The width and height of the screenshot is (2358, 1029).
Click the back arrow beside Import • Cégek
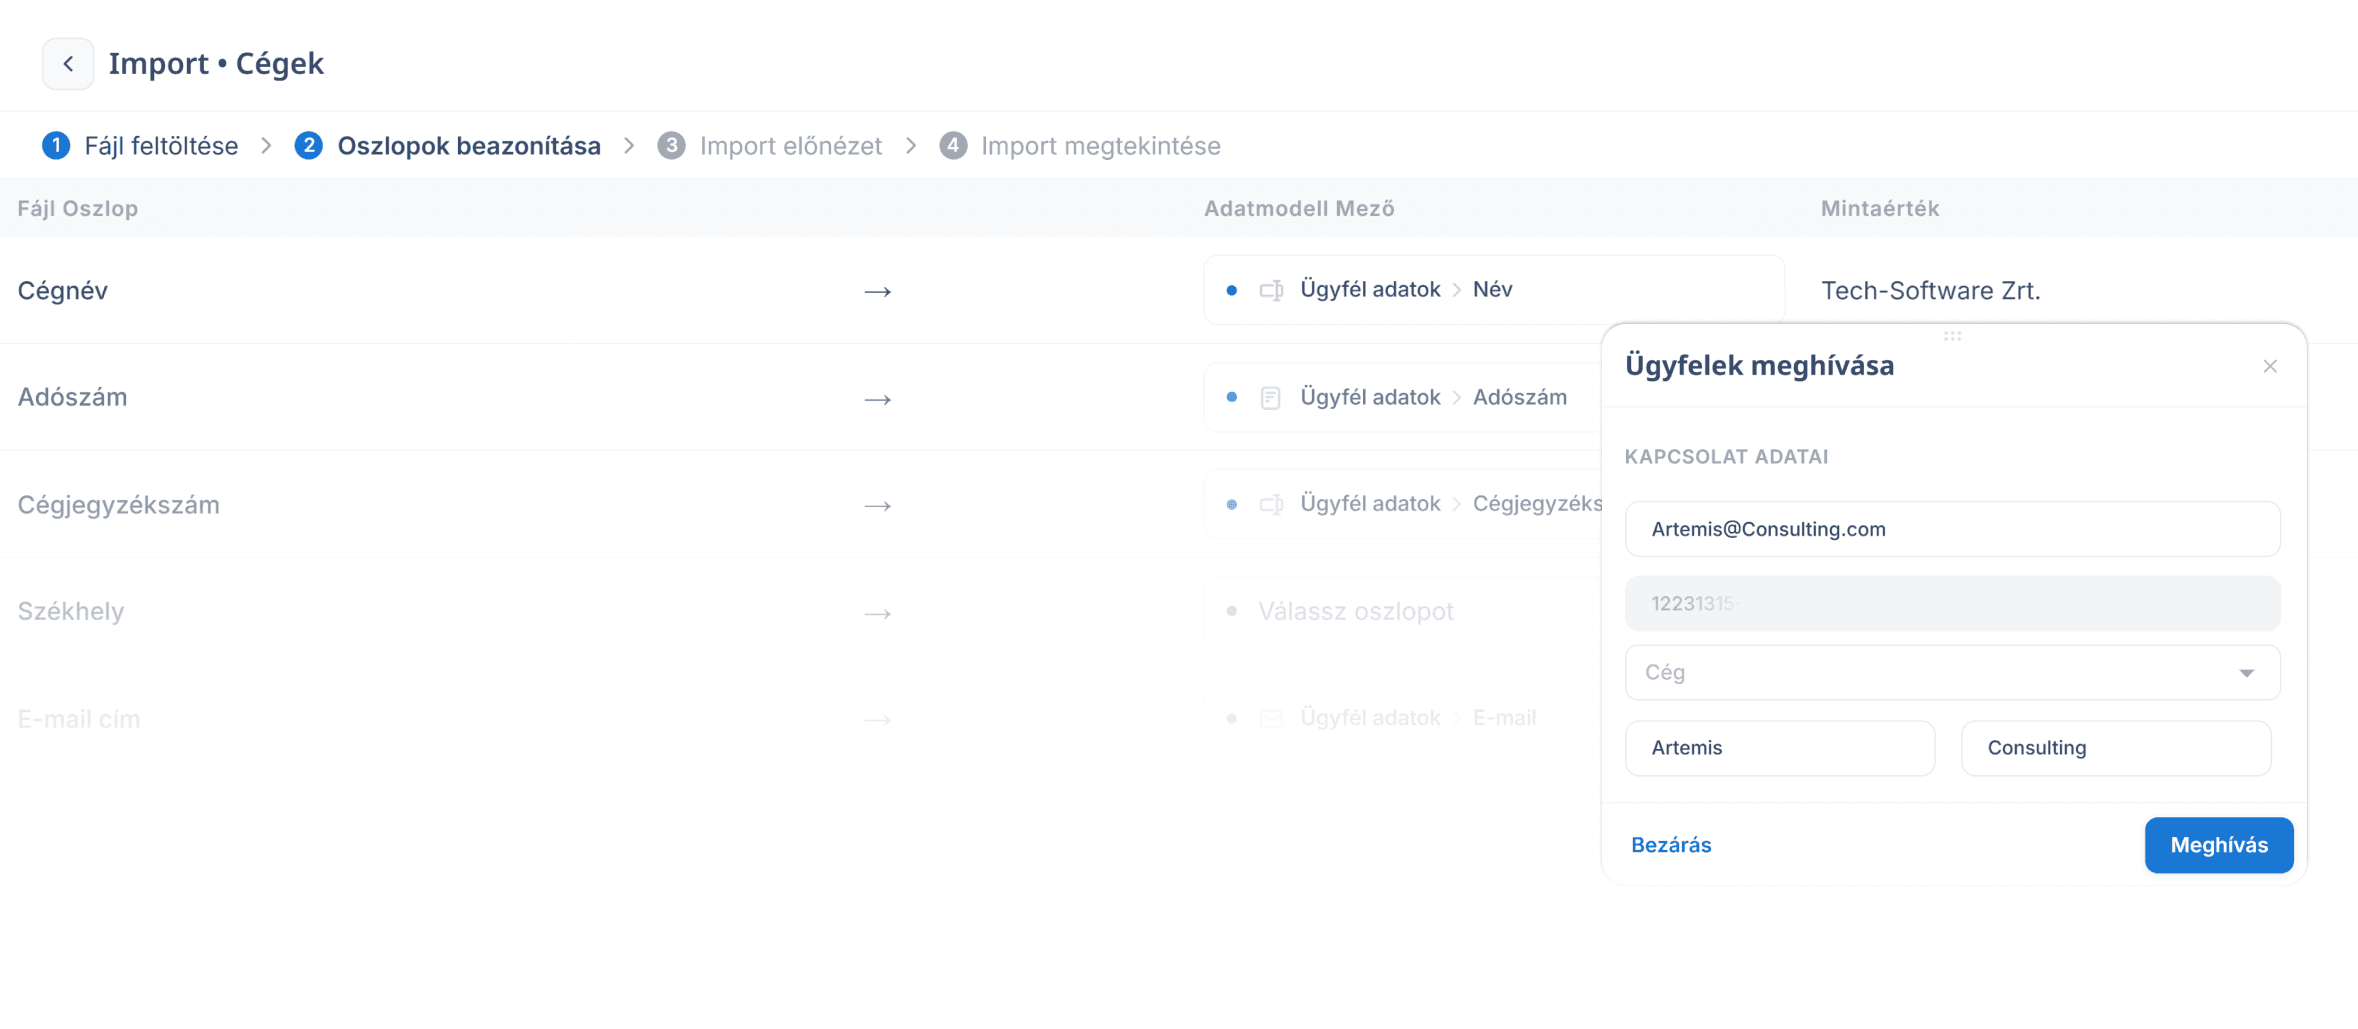[x=68, y=64]
